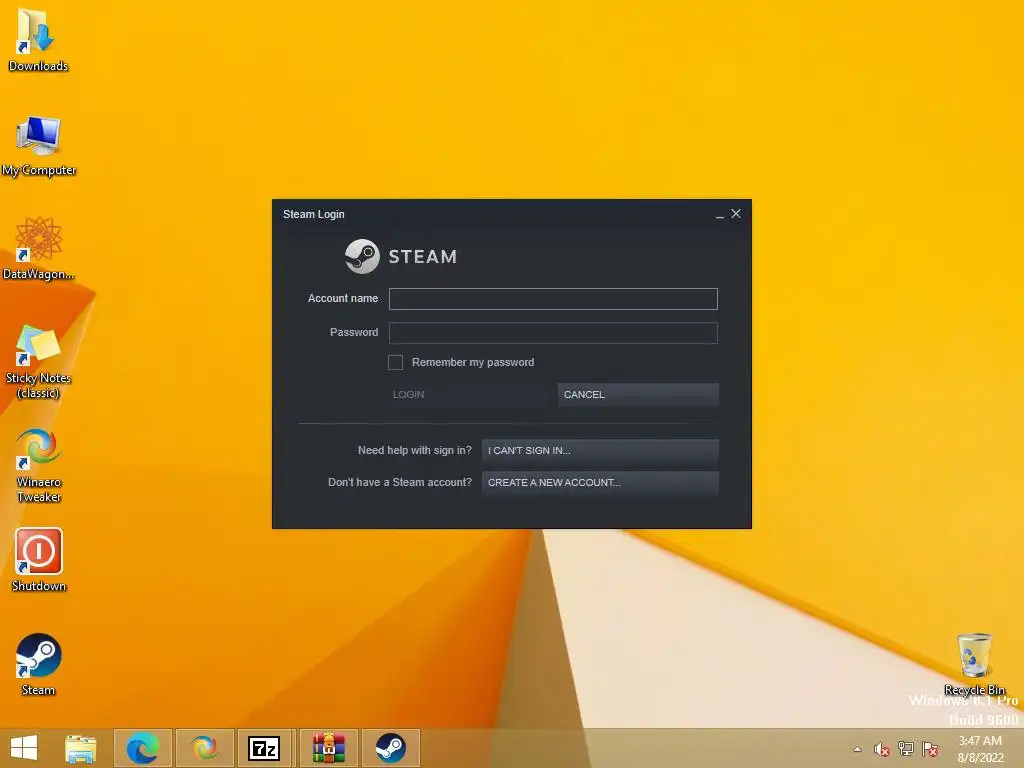Open the Action Center flag icon

[930, 749]
